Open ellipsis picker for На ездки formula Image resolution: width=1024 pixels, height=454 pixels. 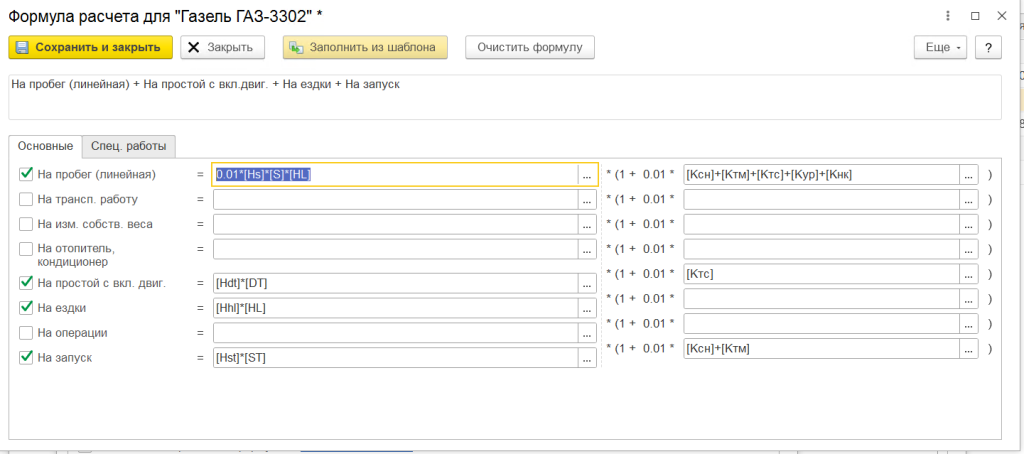tap(588, 308)
